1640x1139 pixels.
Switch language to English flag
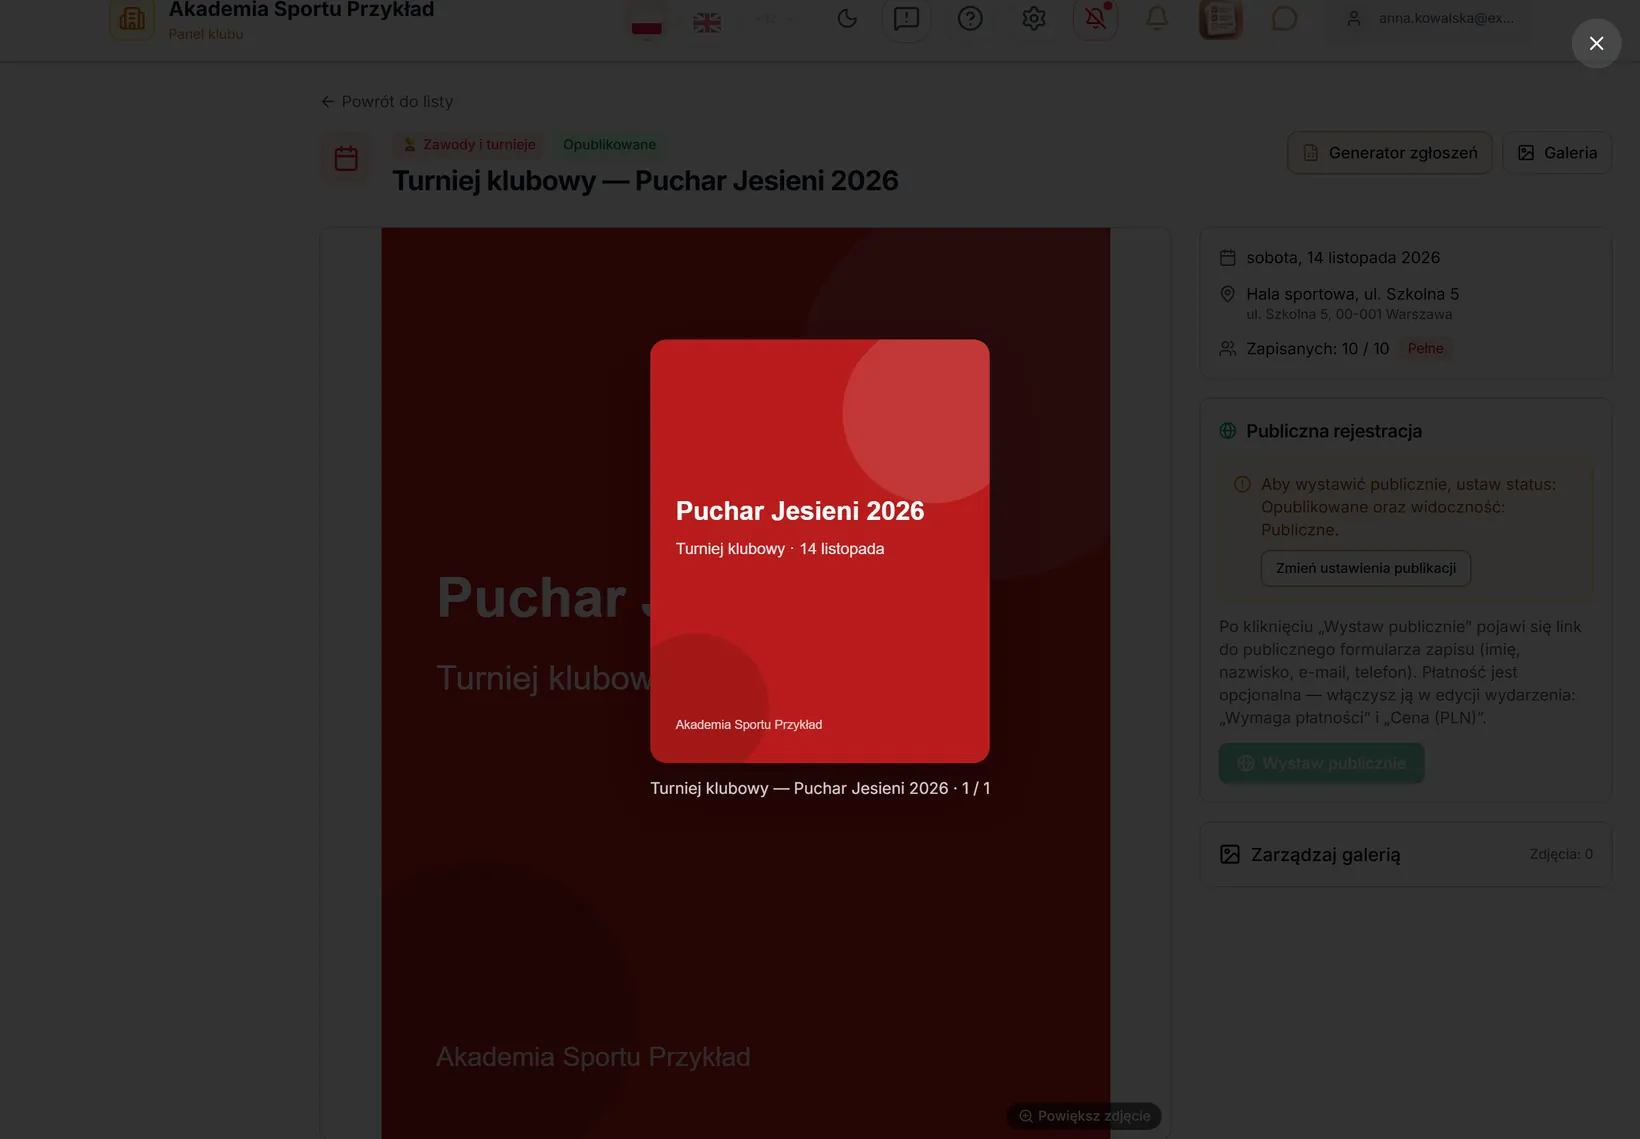click(x=707, y=21)
